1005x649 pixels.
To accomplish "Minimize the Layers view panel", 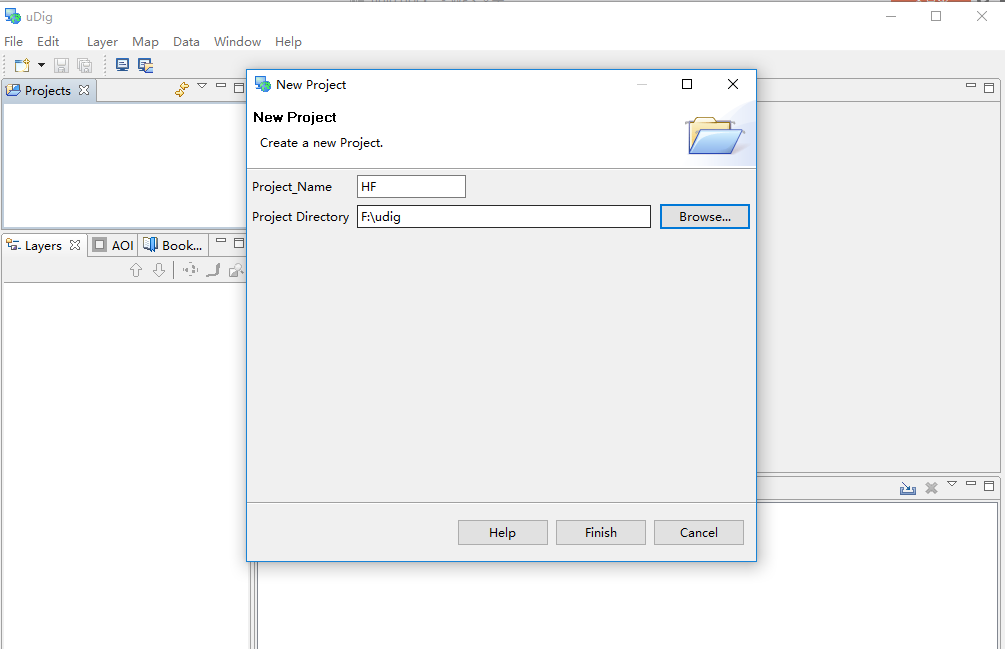I will click(221, 240).
